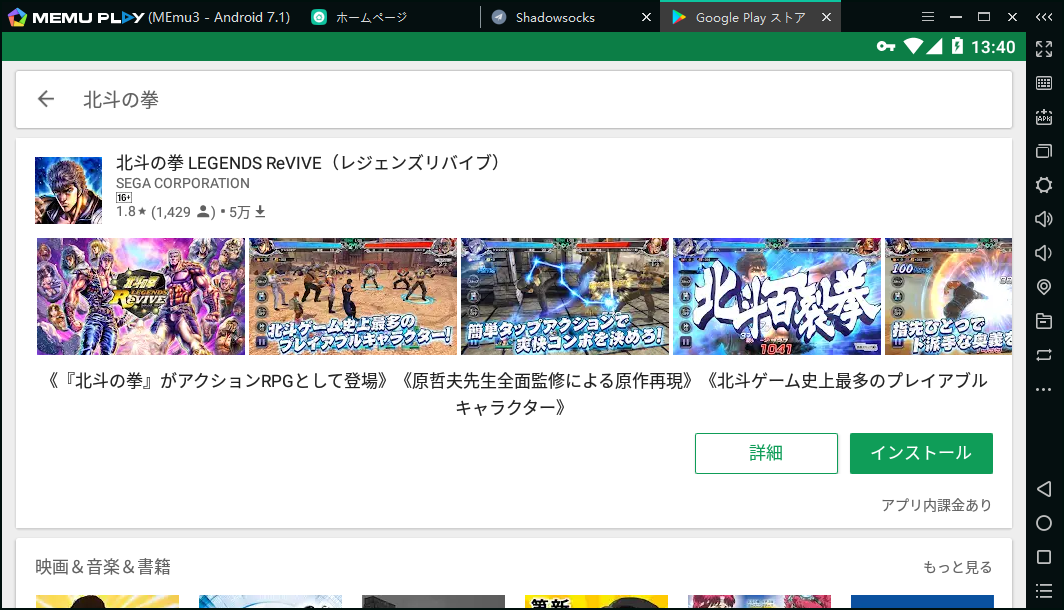Open the multi-instance window tool
This screenshot has height=610, width=1064.
[x=1044, y=151]
